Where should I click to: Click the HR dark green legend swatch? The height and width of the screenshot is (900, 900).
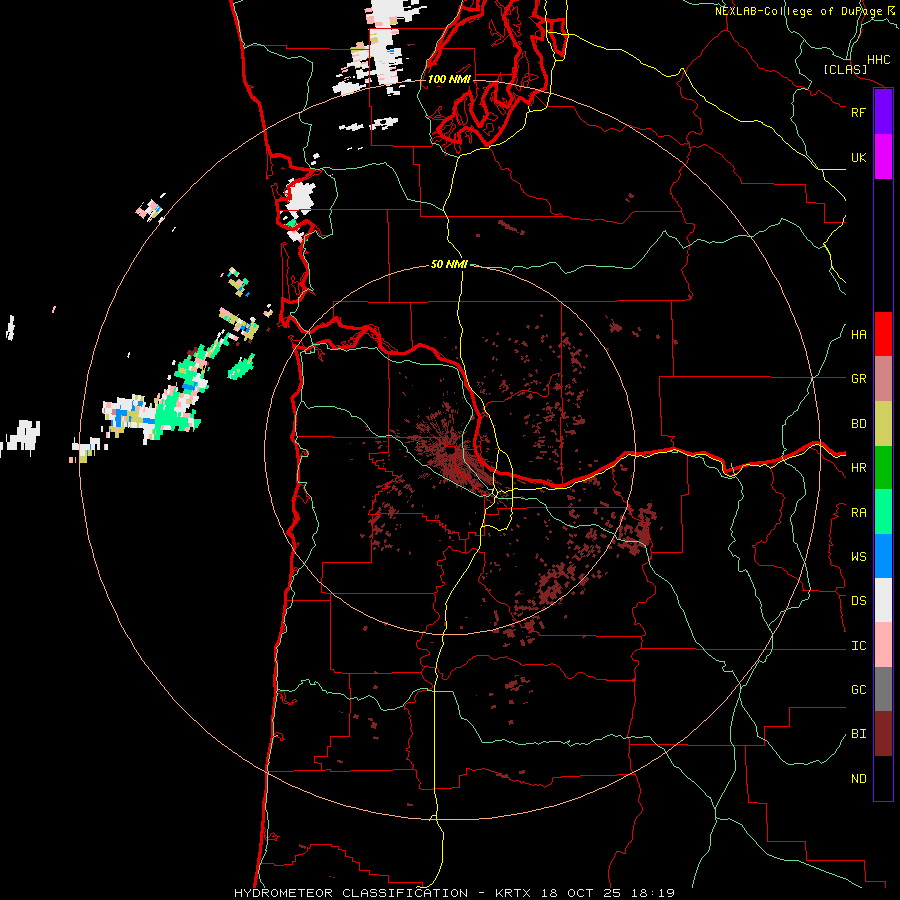coord(883,468)
